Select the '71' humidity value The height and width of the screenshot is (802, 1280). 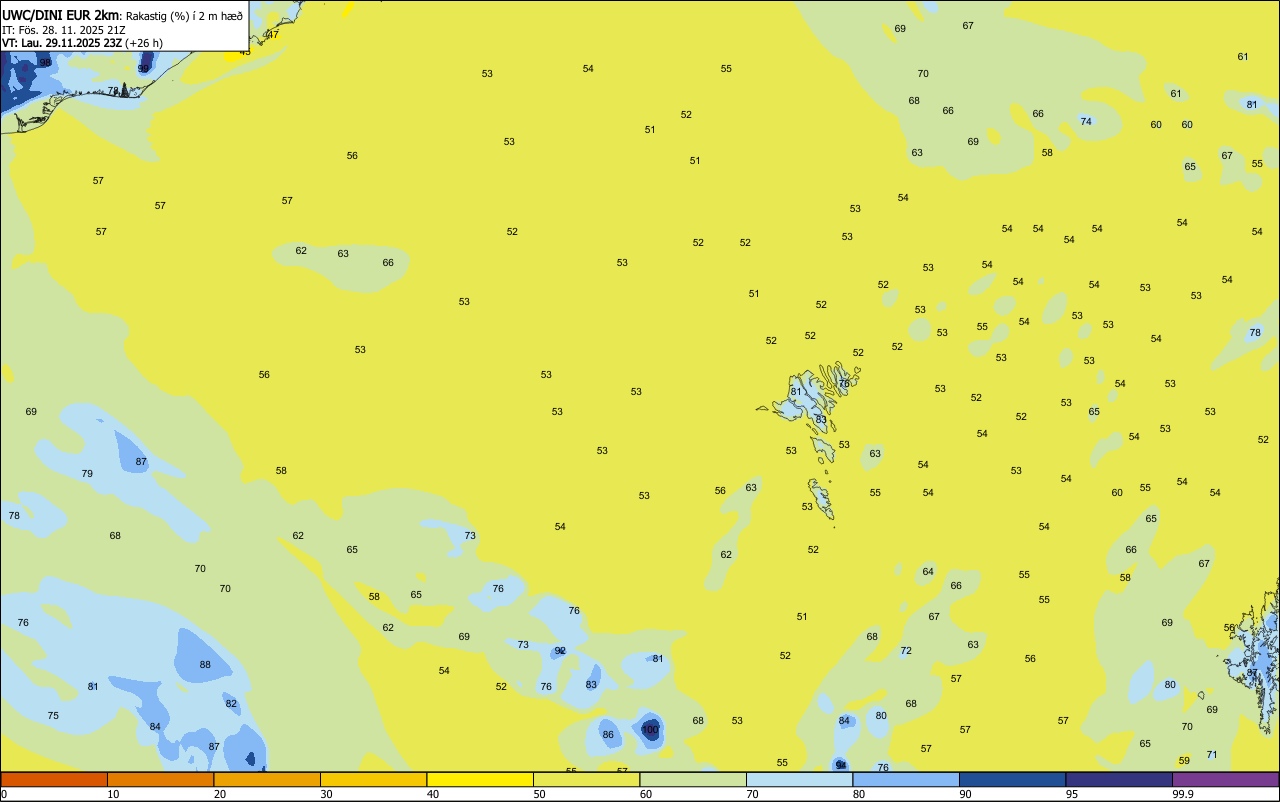tap(1212, 755)
